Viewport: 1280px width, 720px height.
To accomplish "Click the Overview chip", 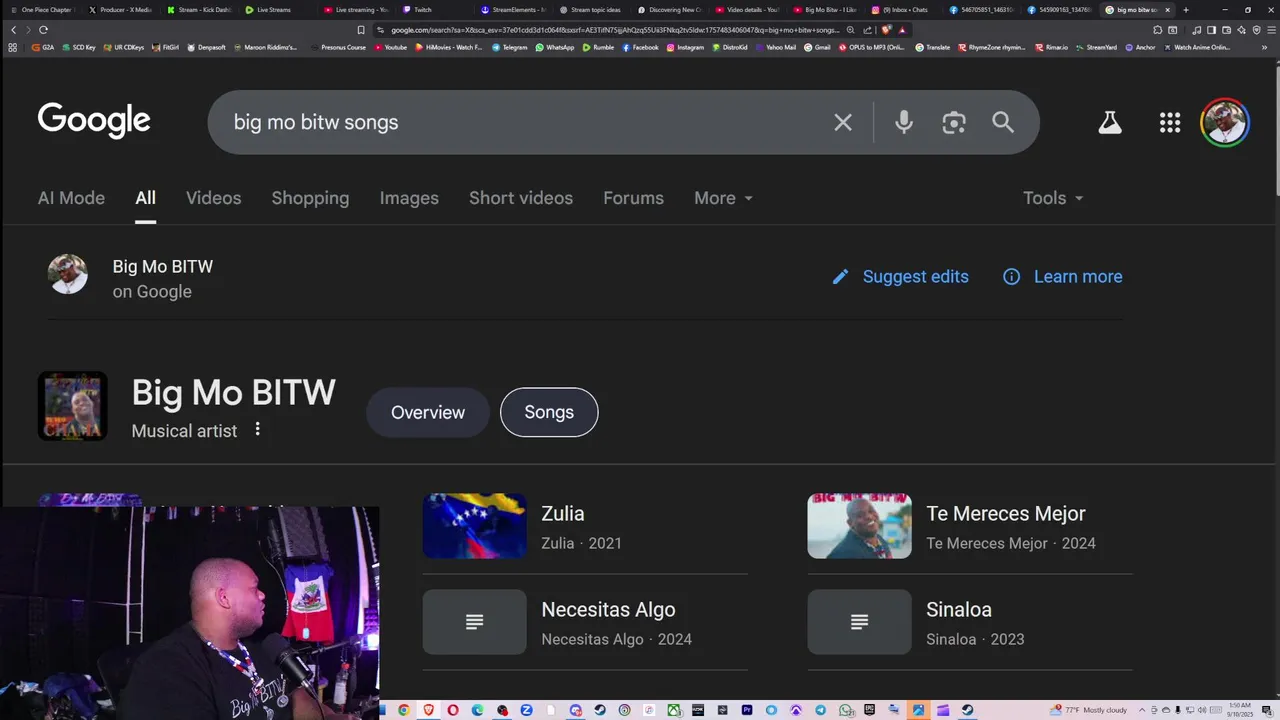I will coord(428,412).
